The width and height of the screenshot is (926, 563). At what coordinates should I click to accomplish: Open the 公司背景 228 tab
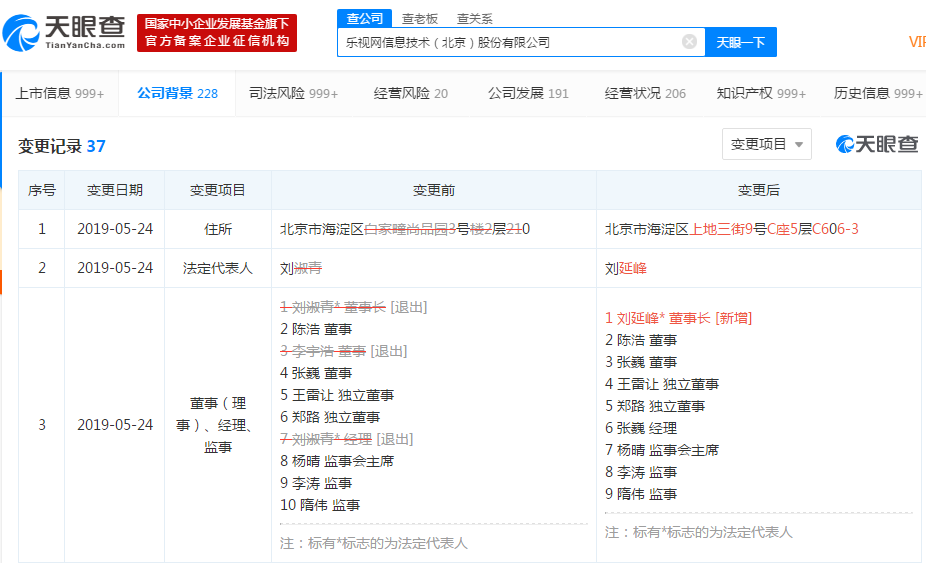click(x=177, y=93)
